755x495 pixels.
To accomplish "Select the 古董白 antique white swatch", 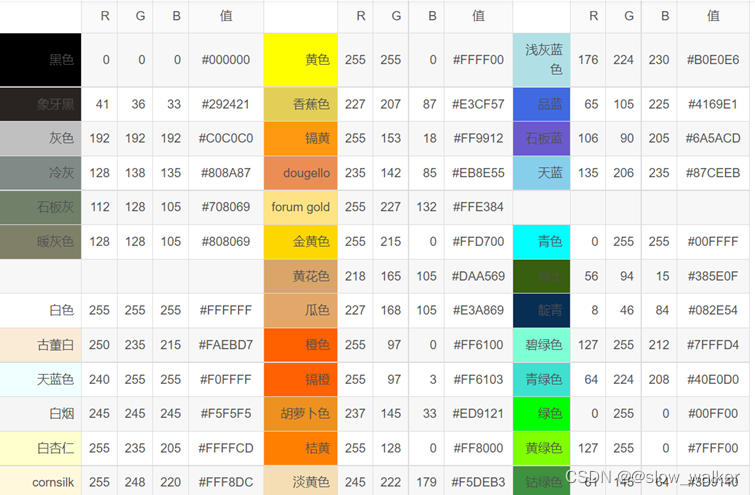I will (x=40, y=345).
